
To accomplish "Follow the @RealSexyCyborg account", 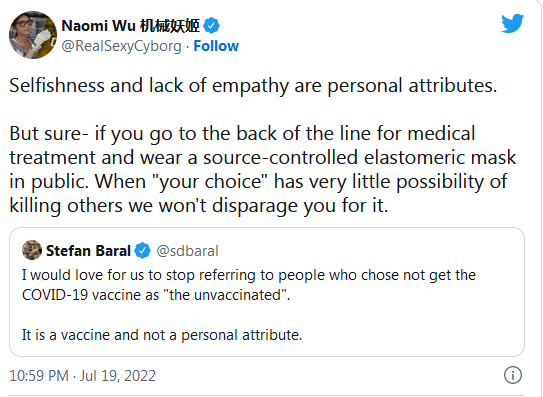I will pyautogui.click(x=216, y=46).
